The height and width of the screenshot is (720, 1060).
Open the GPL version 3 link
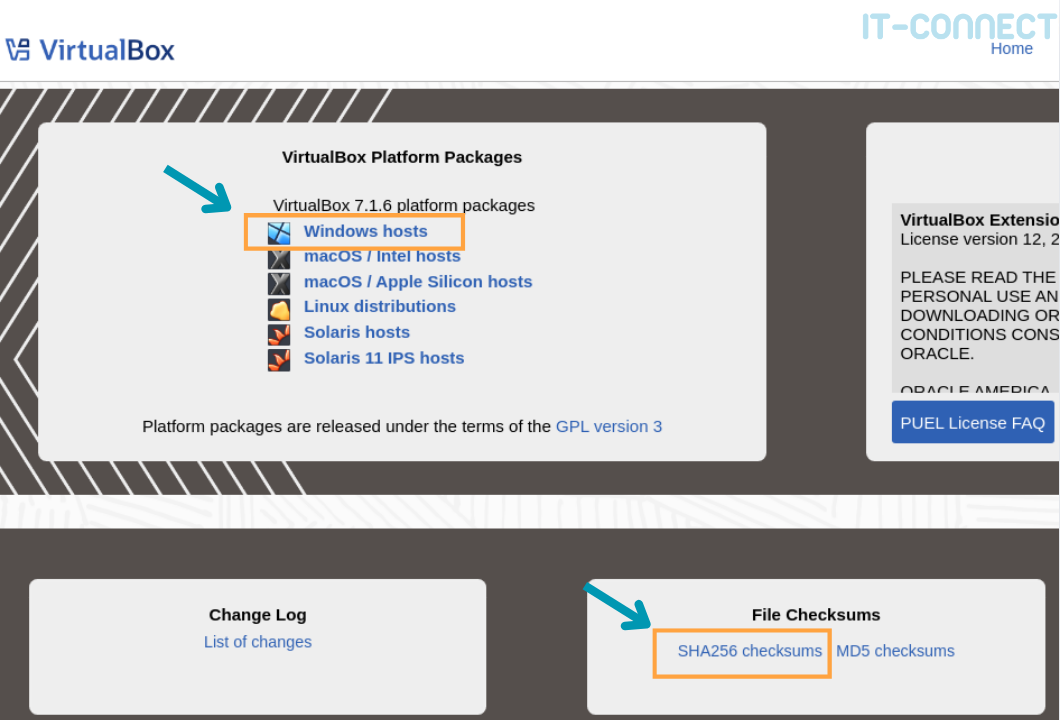coord(608,427)
